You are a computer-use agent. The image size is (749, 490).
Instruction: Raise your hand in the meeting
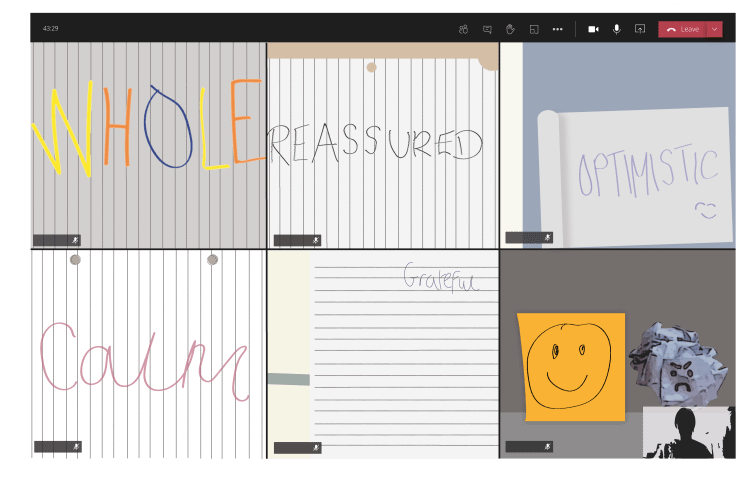(510, 29)
